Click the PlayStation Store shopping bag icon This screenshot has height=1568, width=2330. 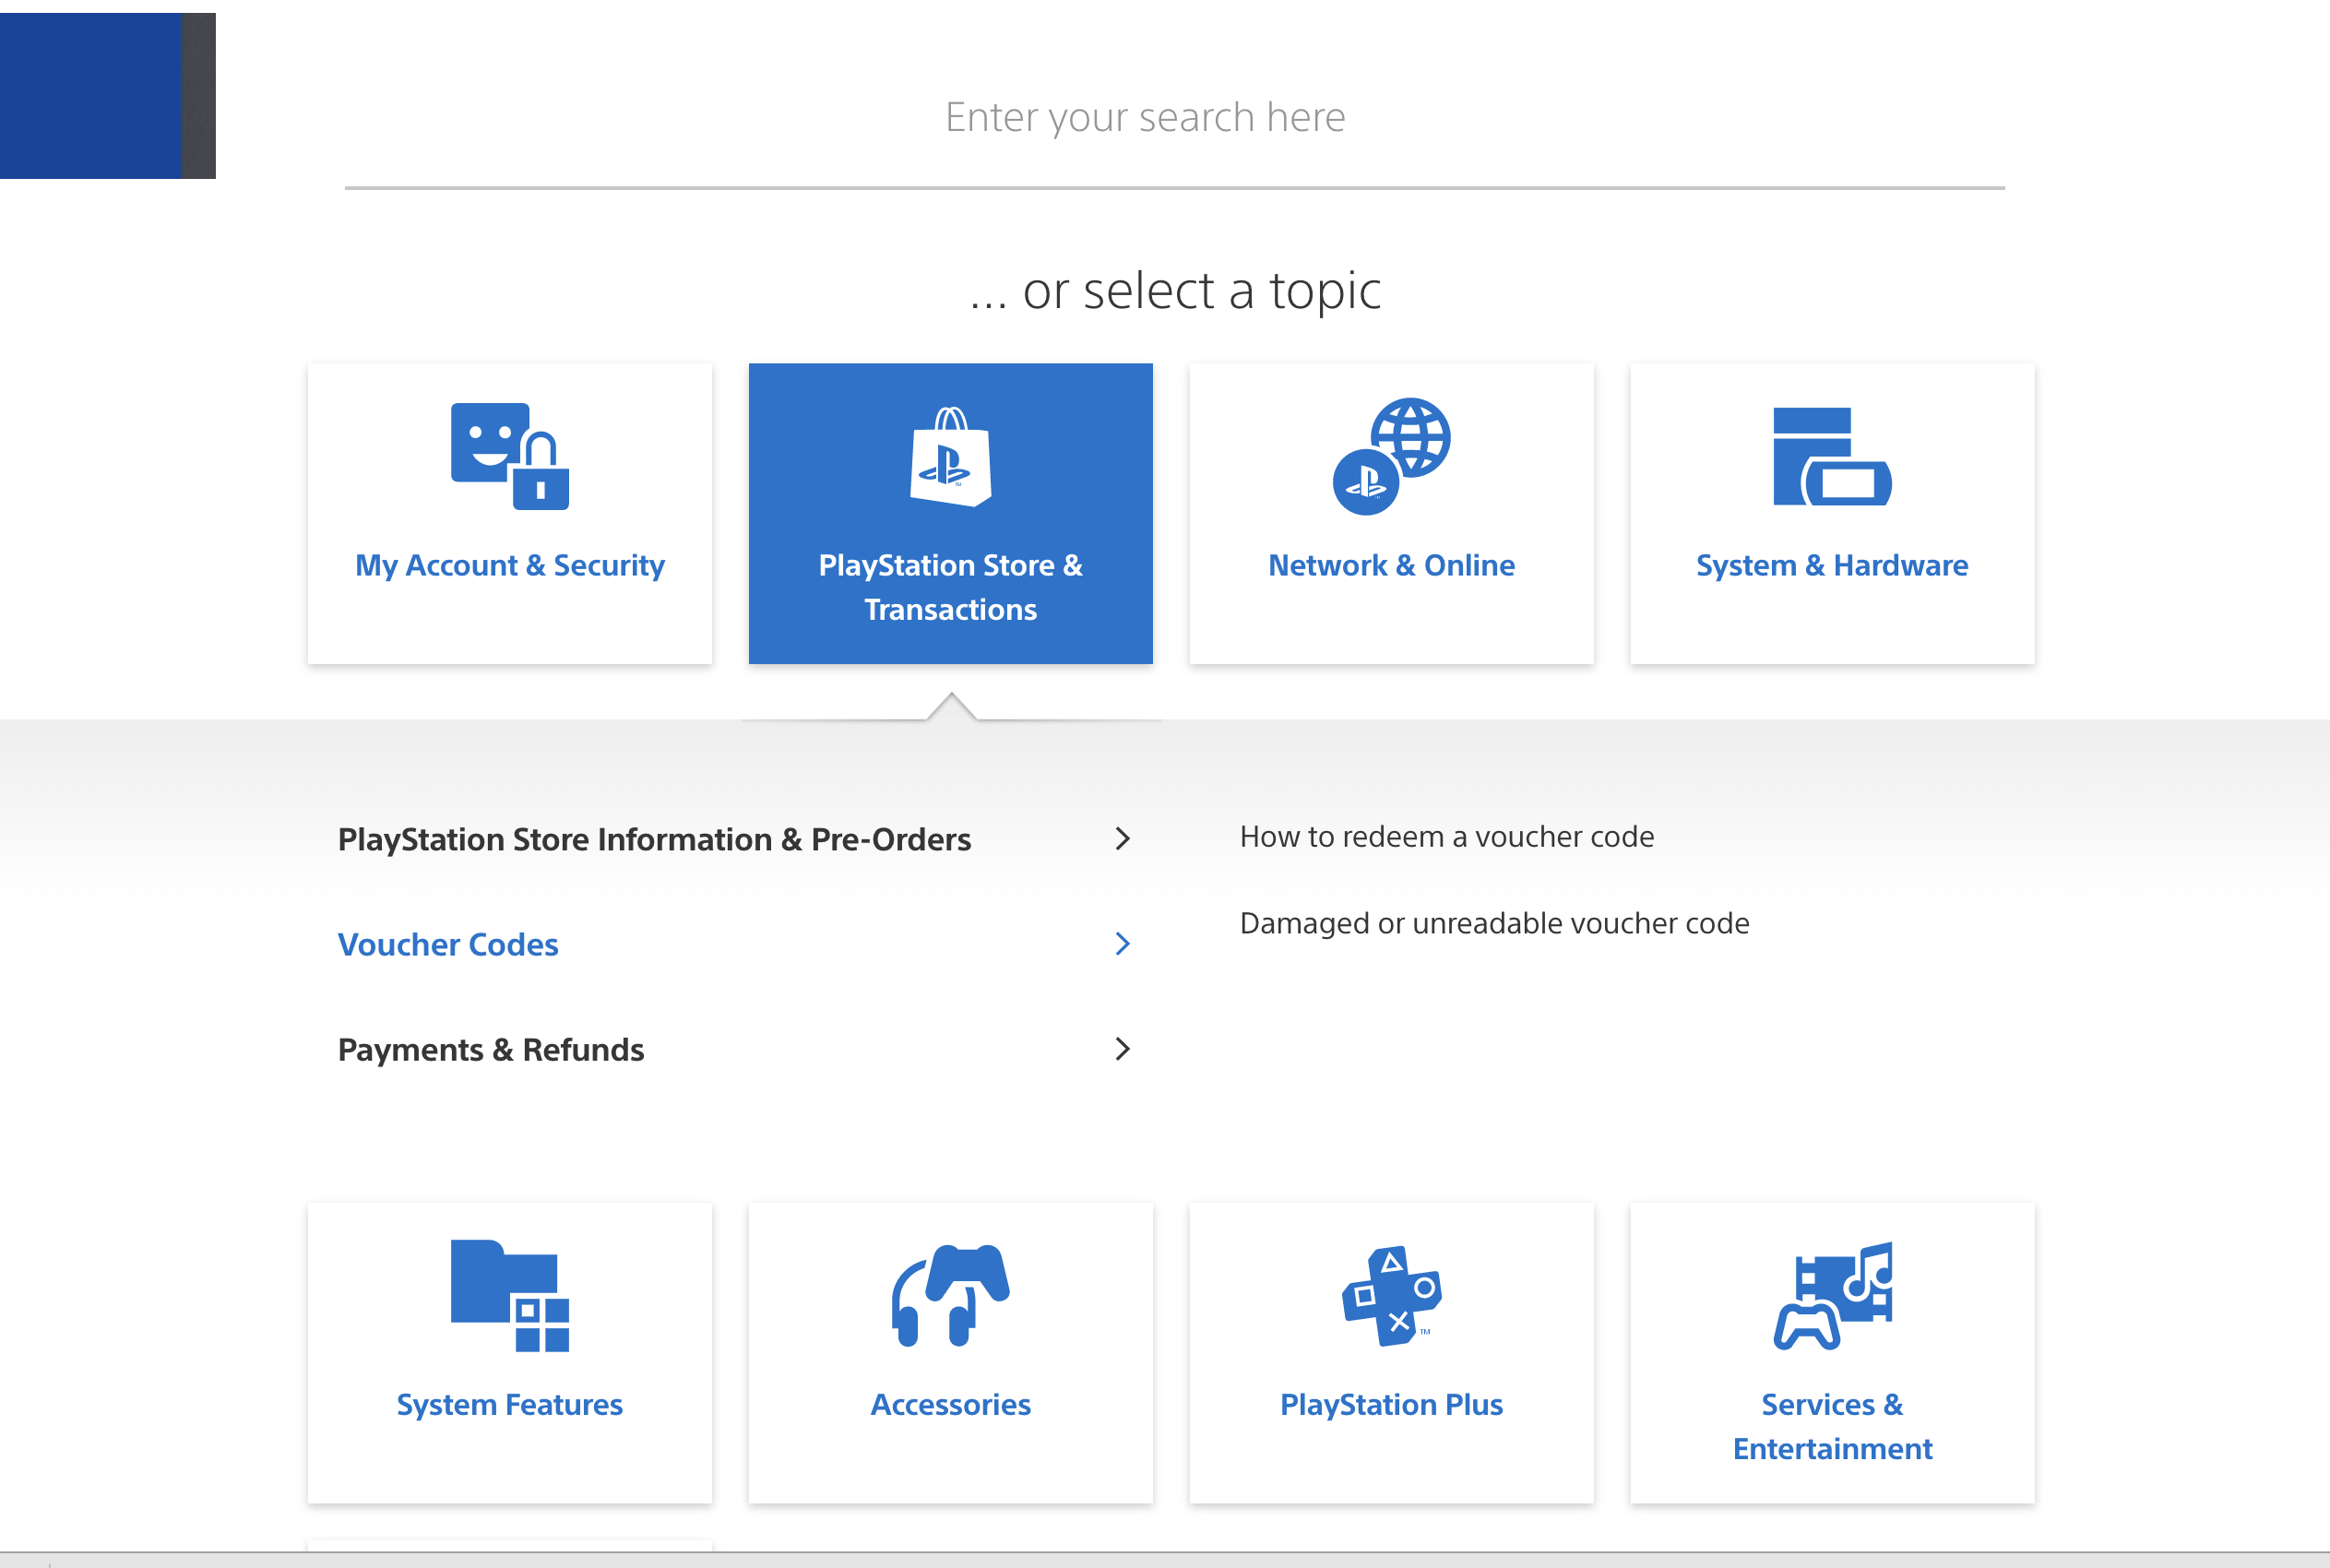(950, 456)
